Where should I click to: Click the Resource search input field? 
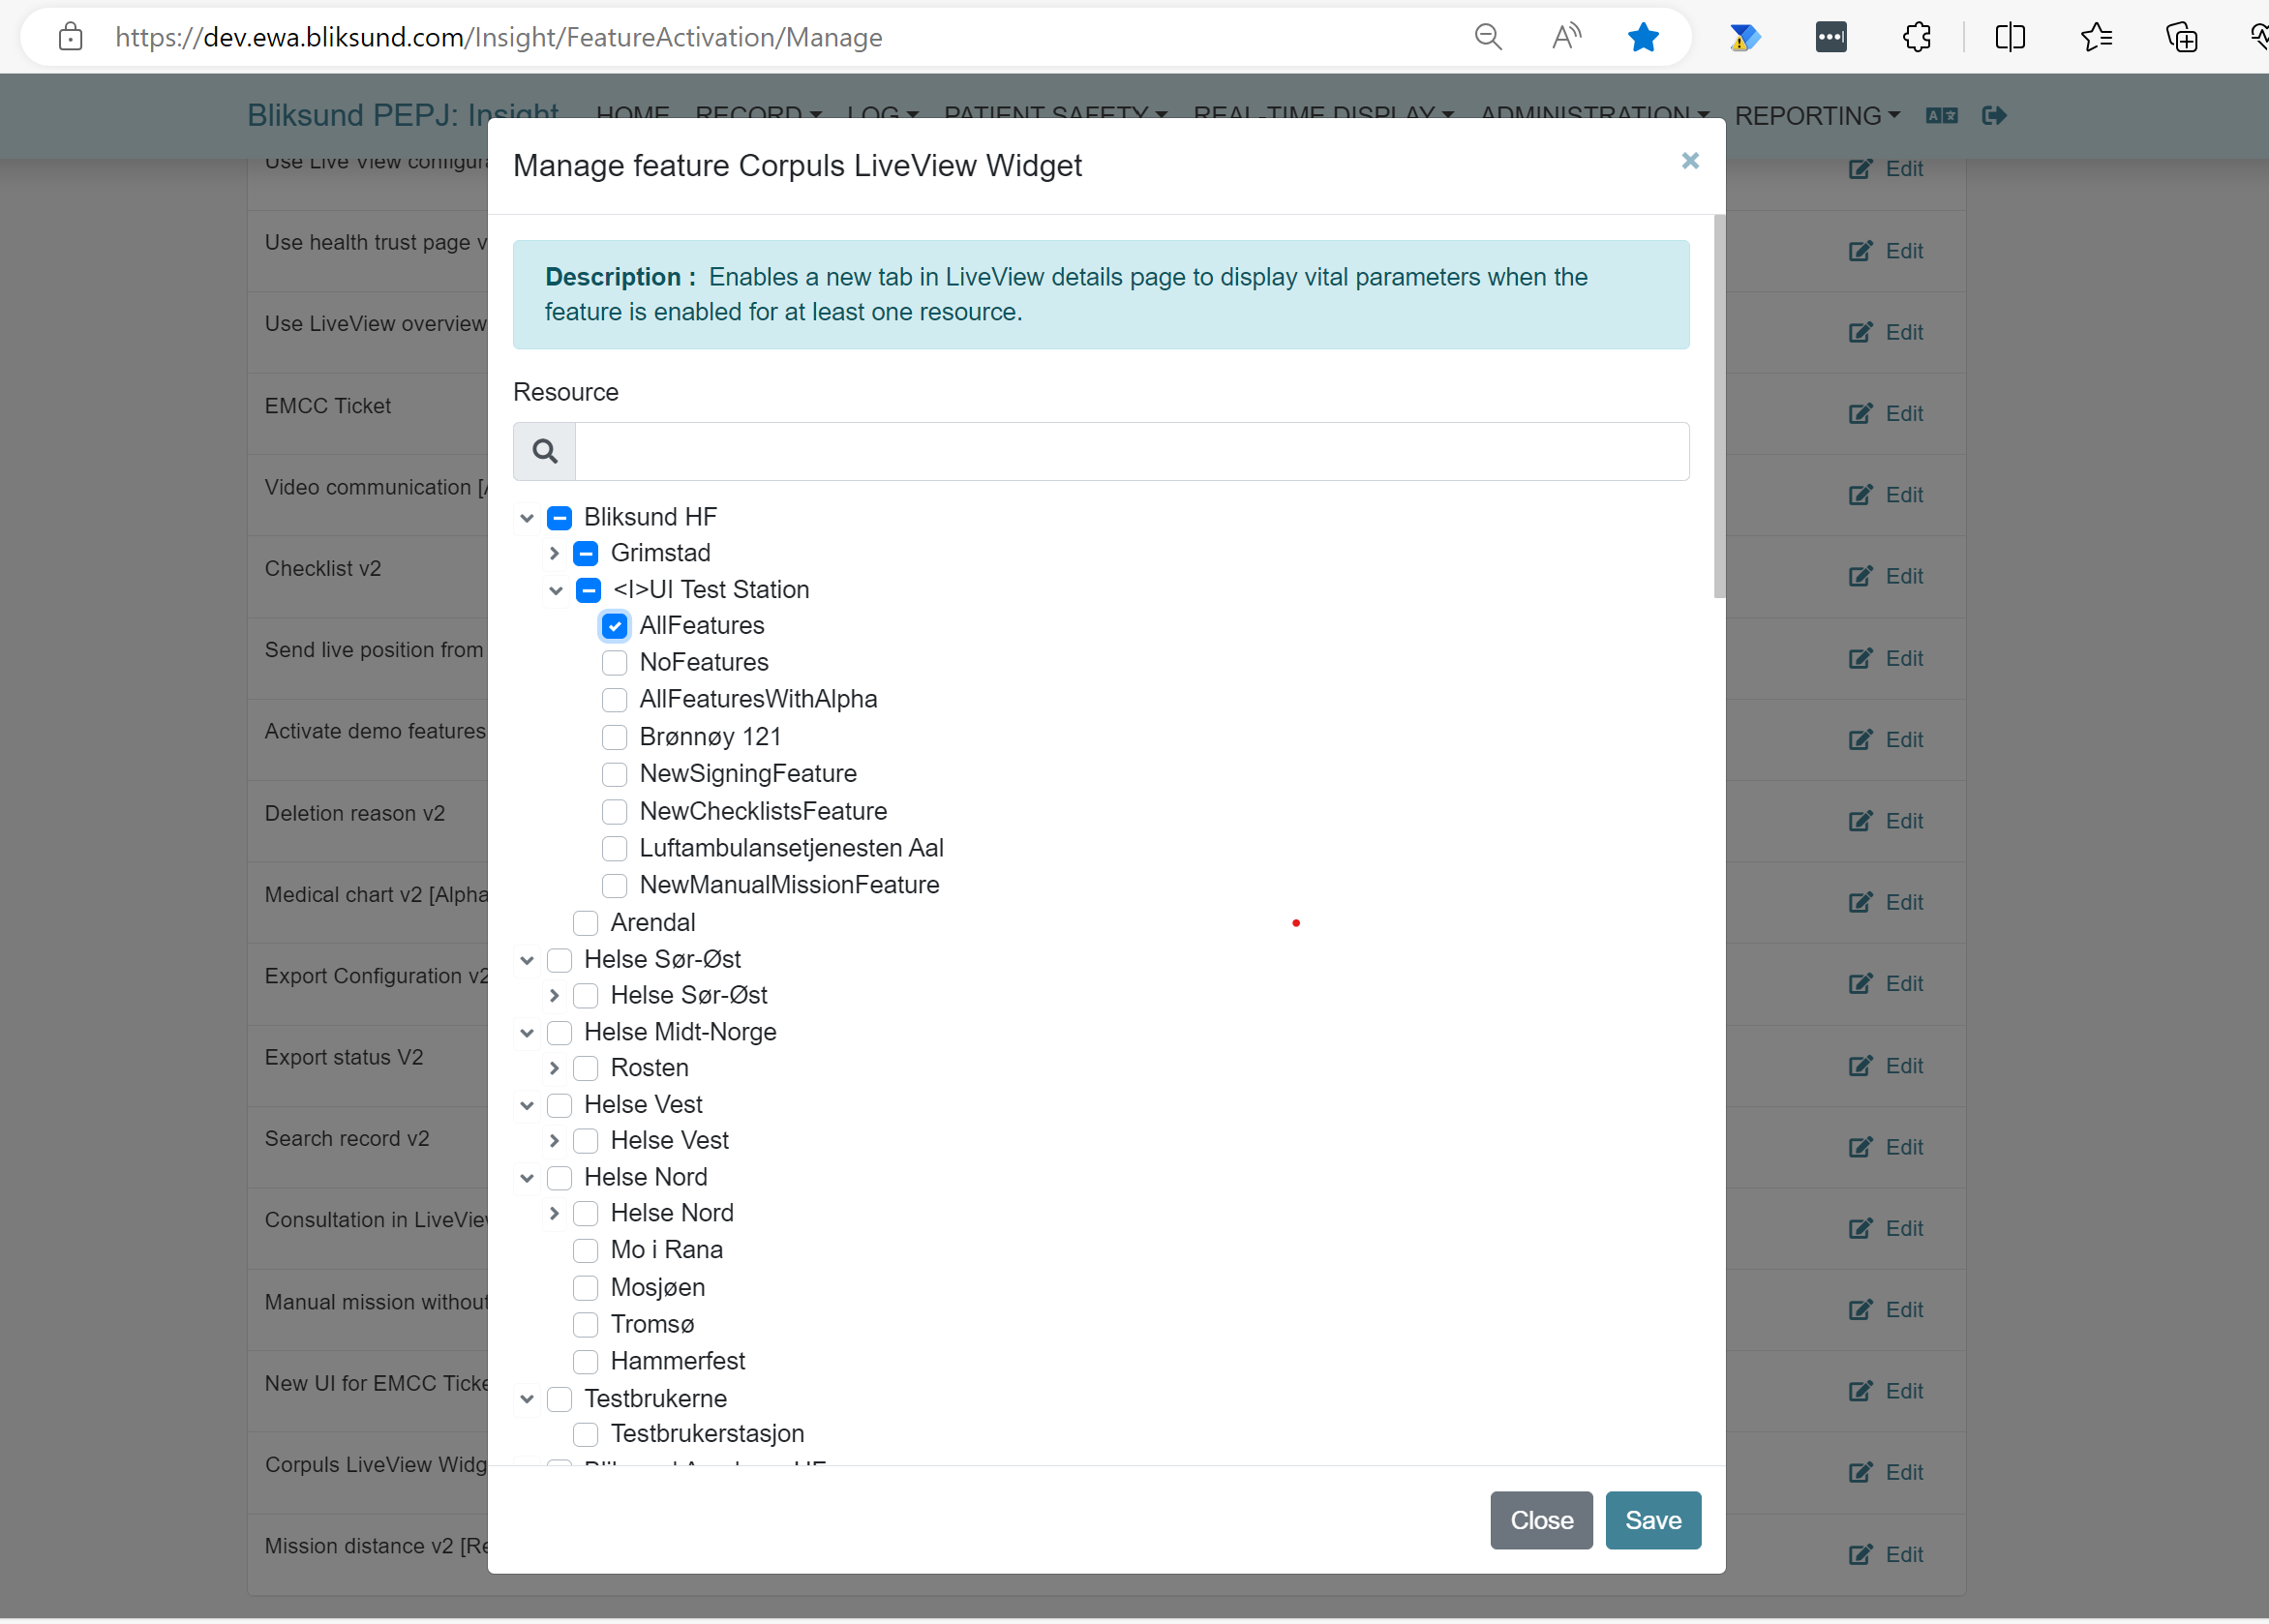click(x=1131, y=451)
